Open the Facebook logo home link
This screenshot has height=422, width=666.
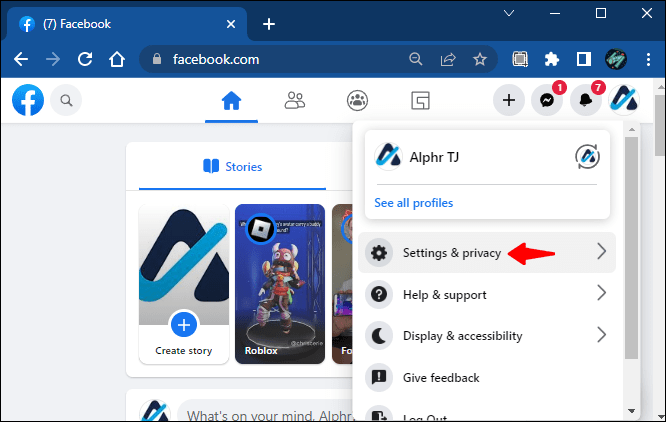coord(28,100)
